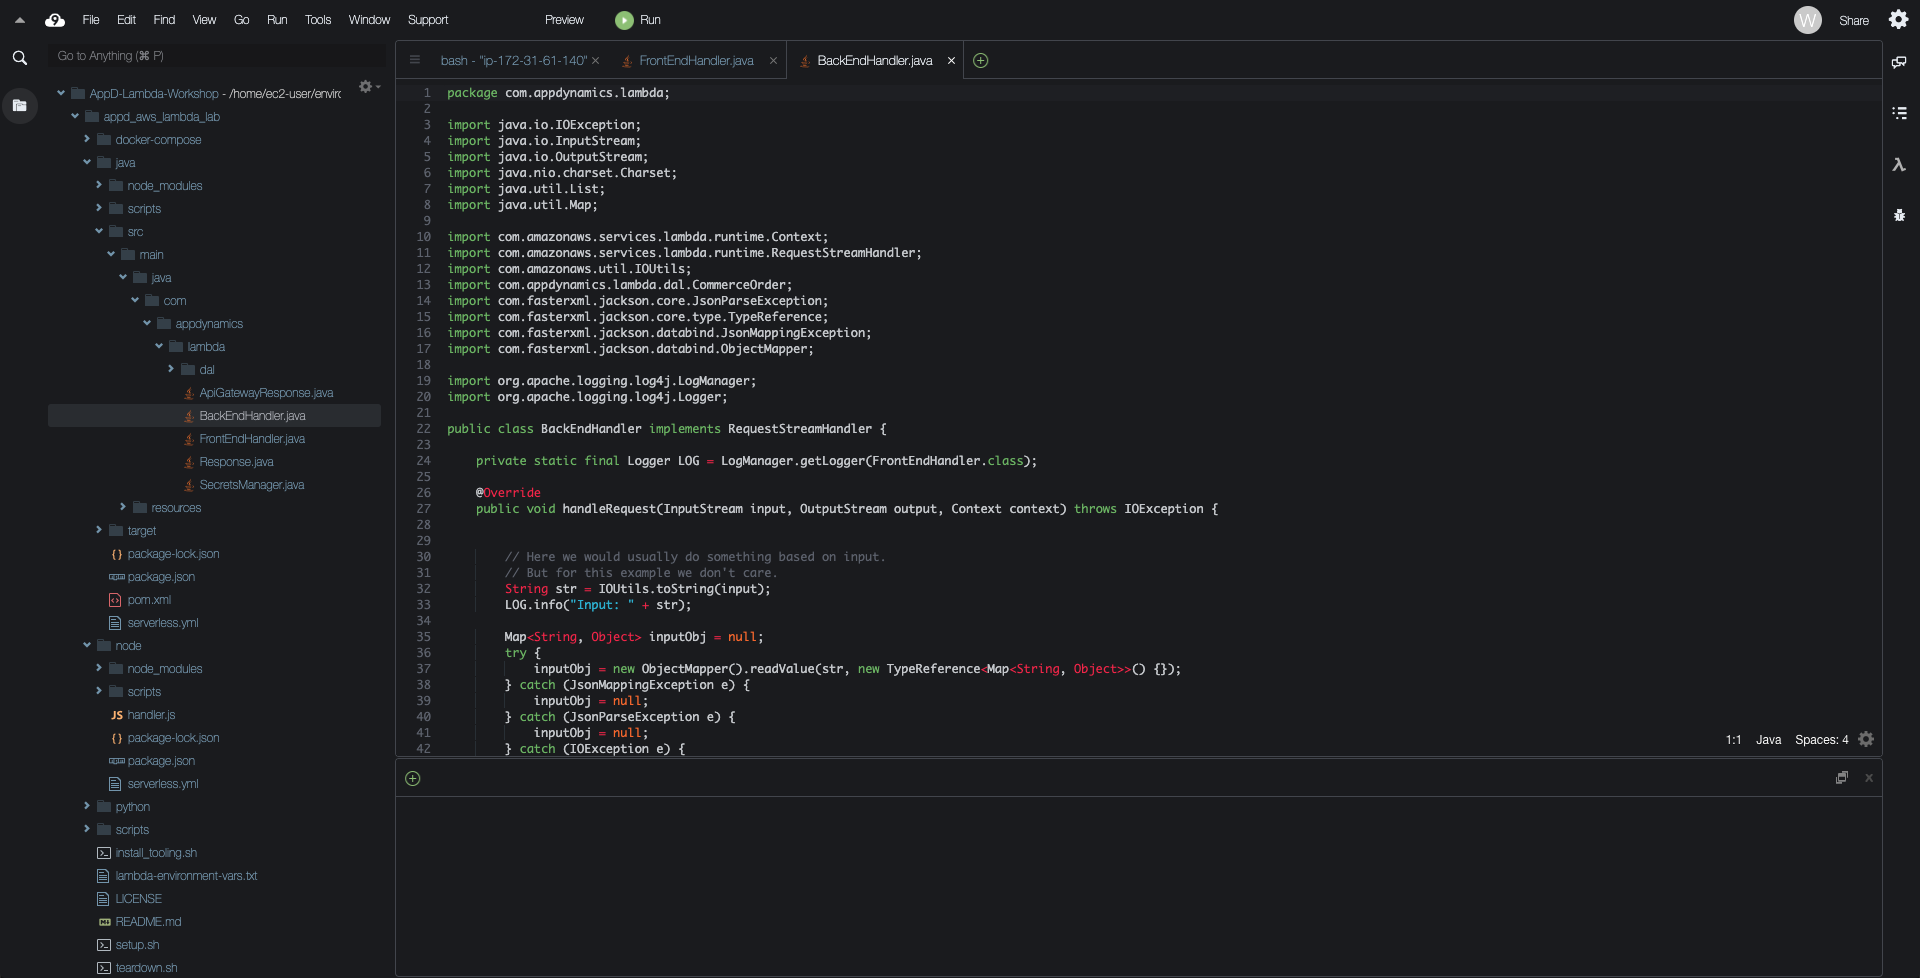Open the AWS Cloud9 cloud logo menu
The image size is (1920, 978).
[x=55, y=20]
